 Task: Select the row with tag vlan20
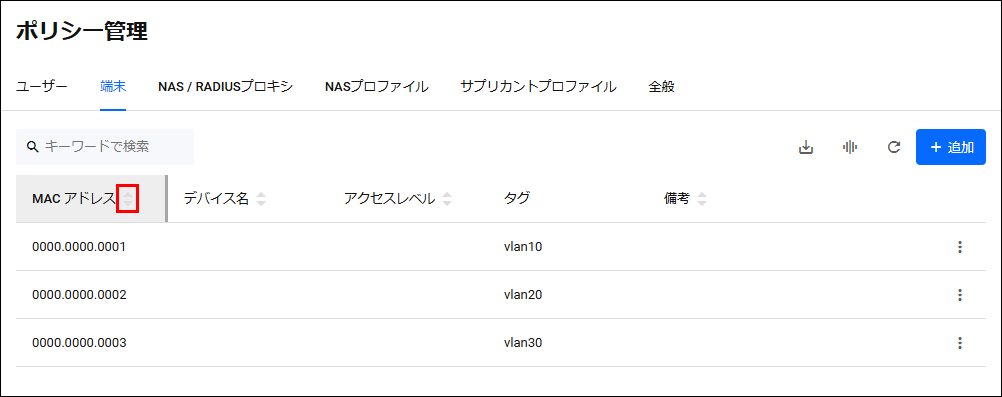pos(501,295)
